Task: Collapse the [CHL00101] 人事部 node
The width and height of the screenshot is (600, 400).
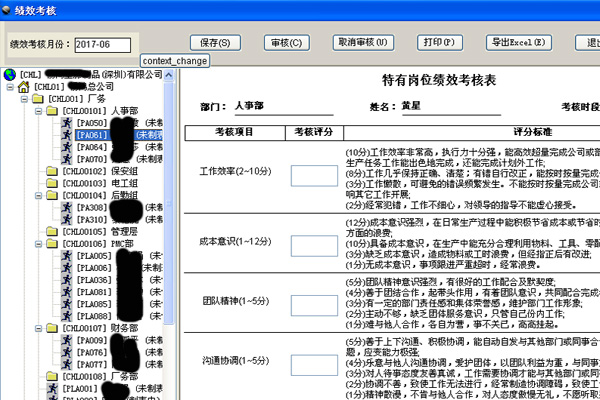Action: [39, 111]
